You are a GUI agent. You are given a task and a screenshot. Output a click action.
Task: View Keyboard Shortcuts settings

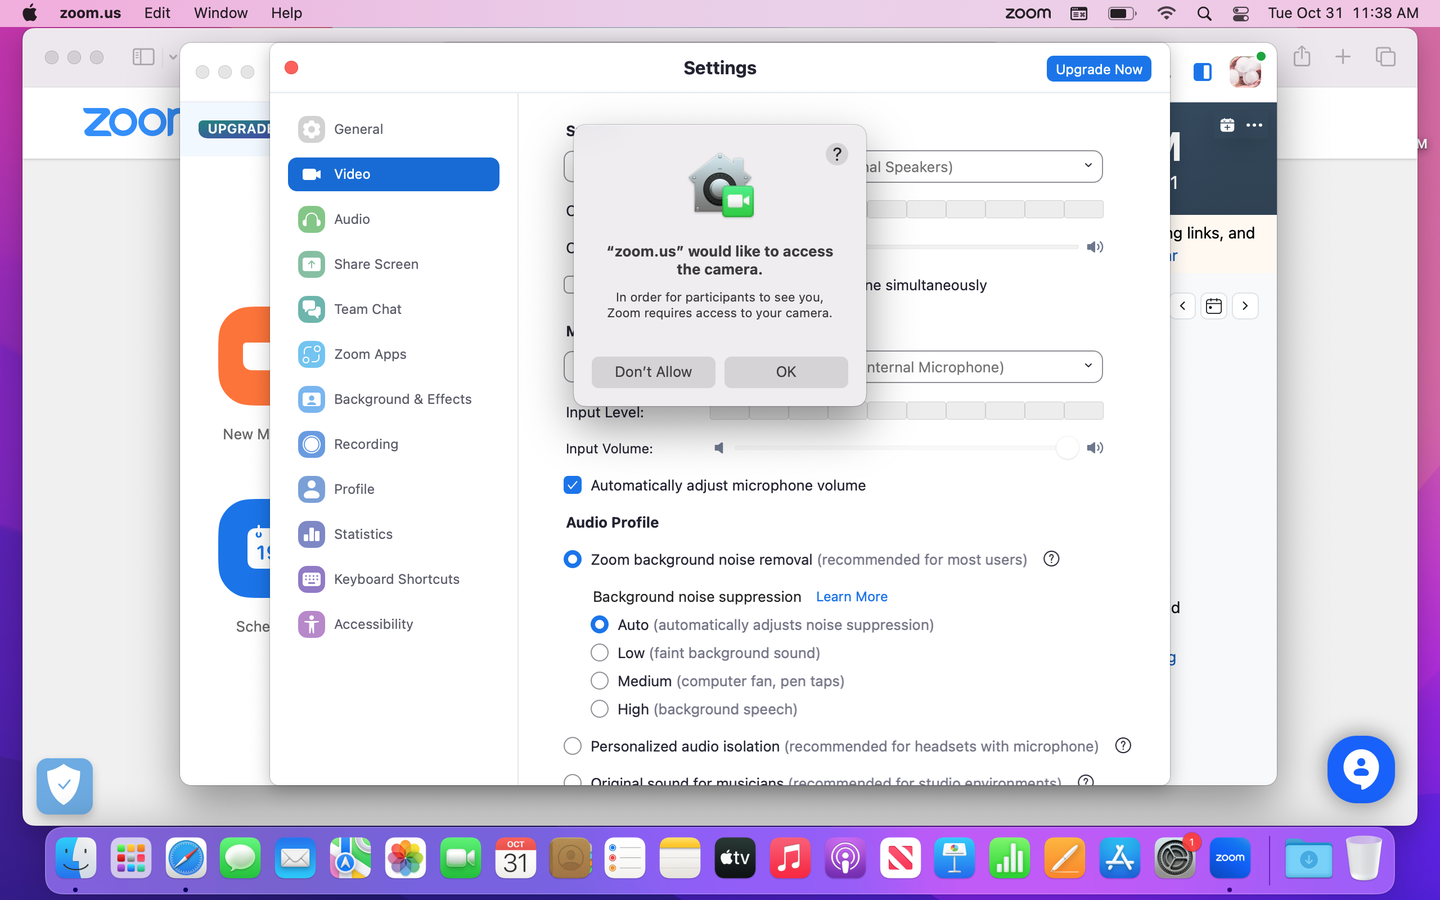(x=396, y=579)
